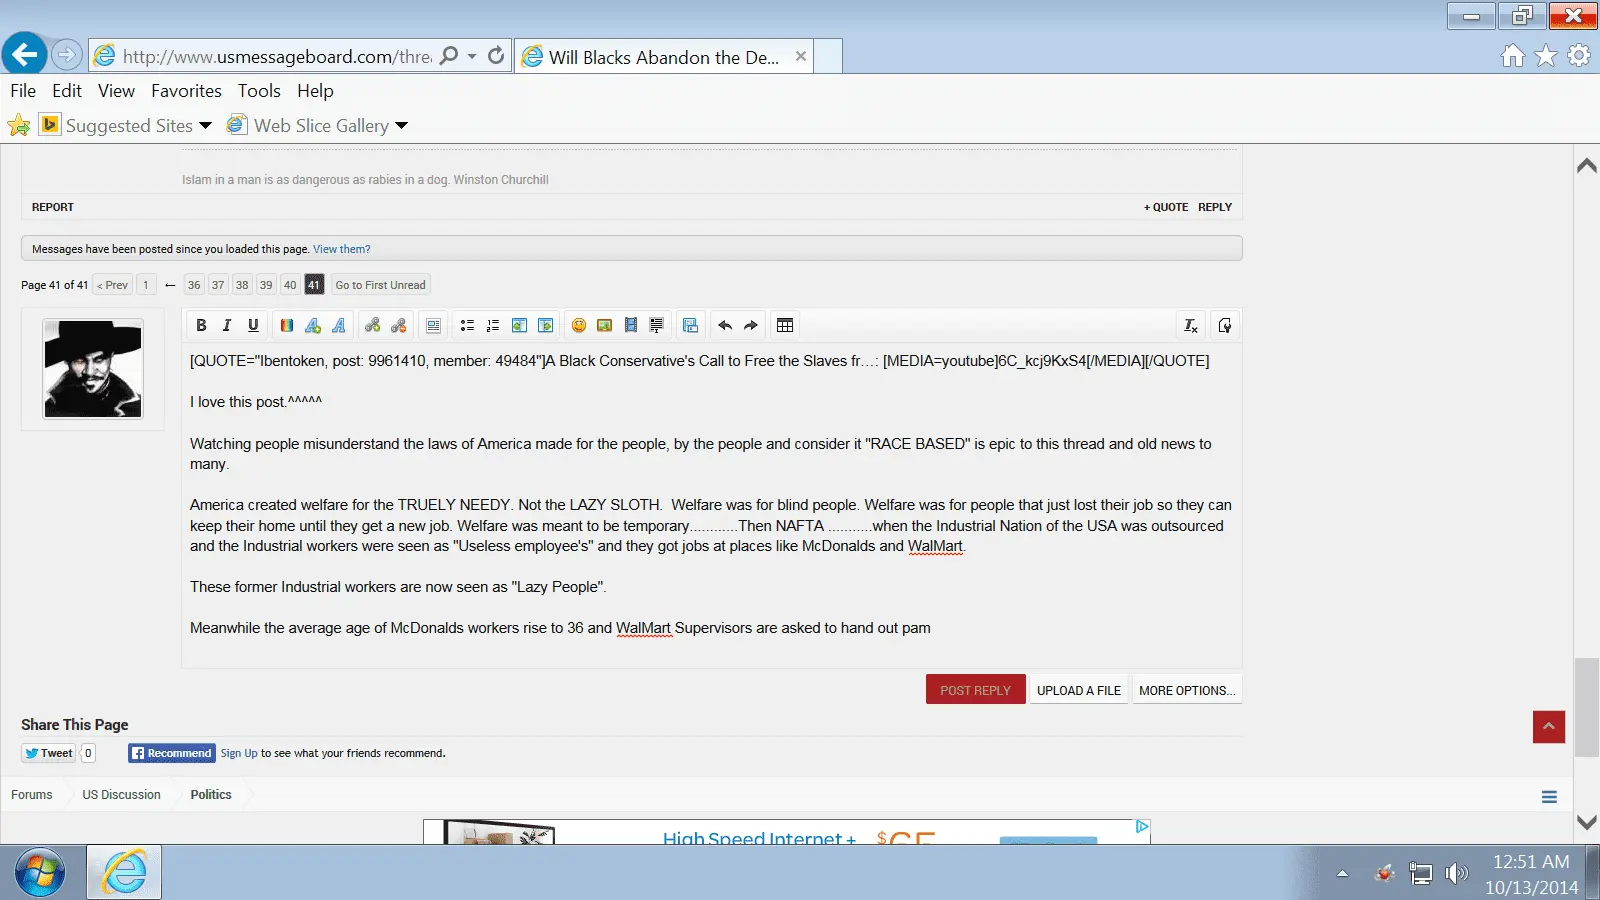
Task: Insert a bulleted list
Action: point(467,325)
